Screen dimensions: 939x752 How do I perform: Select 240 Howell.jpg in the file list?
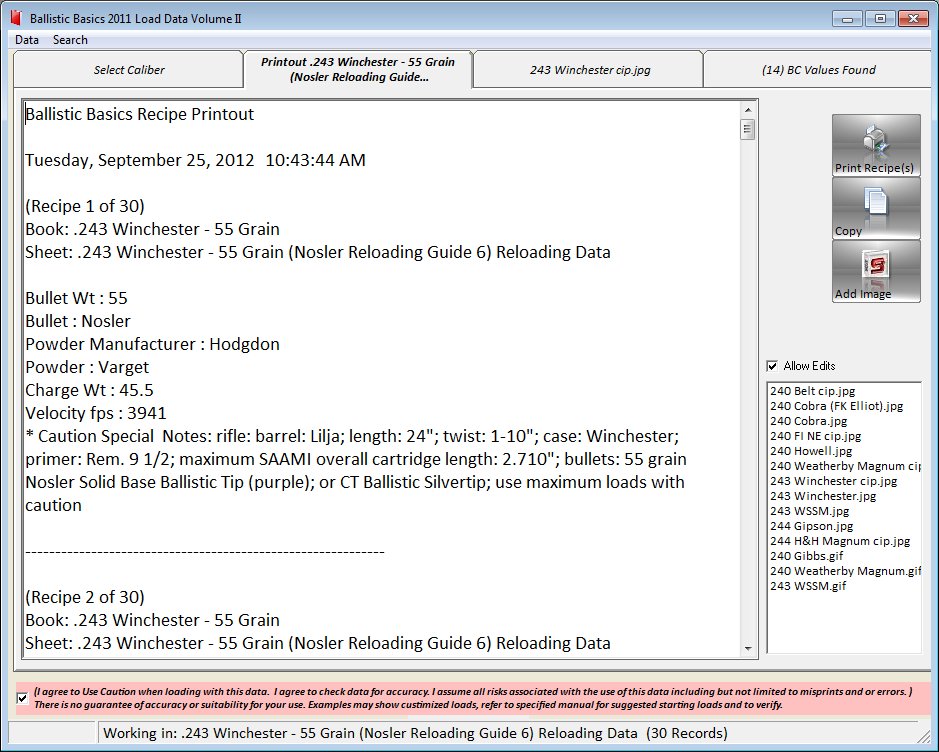point(809,451)
